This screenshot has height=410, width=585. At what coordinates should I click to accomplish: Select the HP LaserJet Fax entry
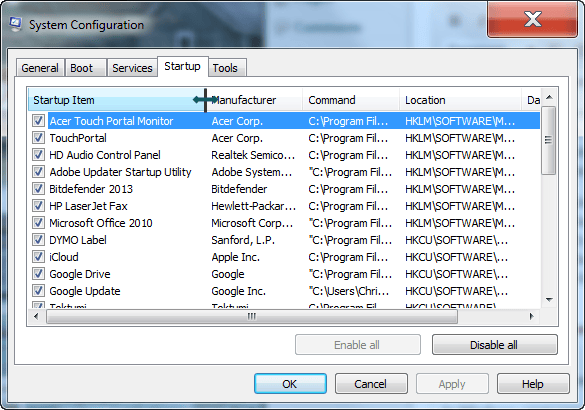coord(88,206)
